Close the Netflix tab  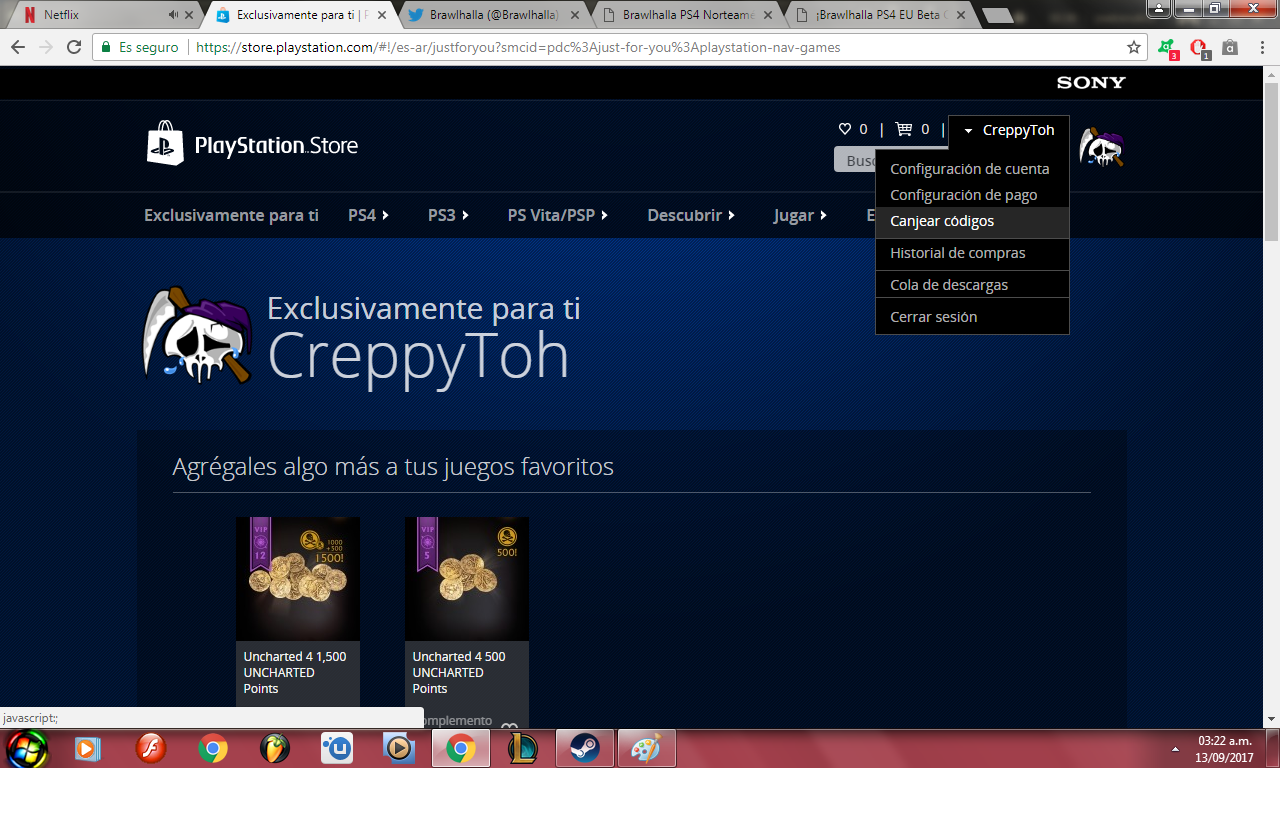pyautogui.click(x=188, y=15)
